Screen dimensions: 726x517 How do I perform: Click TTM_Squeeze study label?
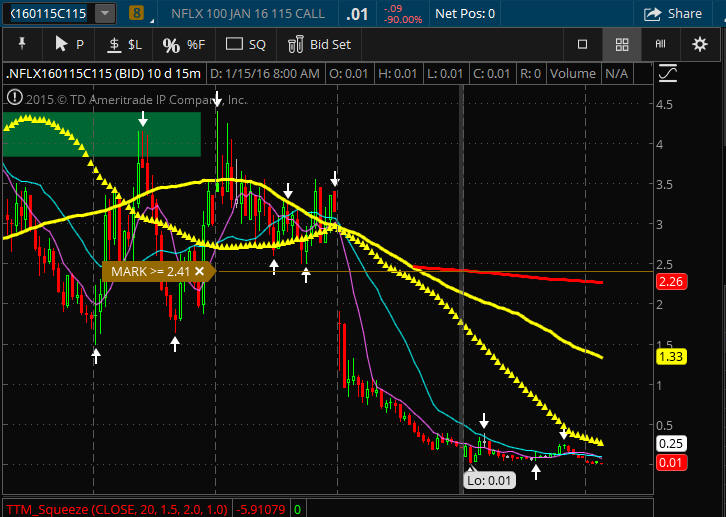click(114, 508)
